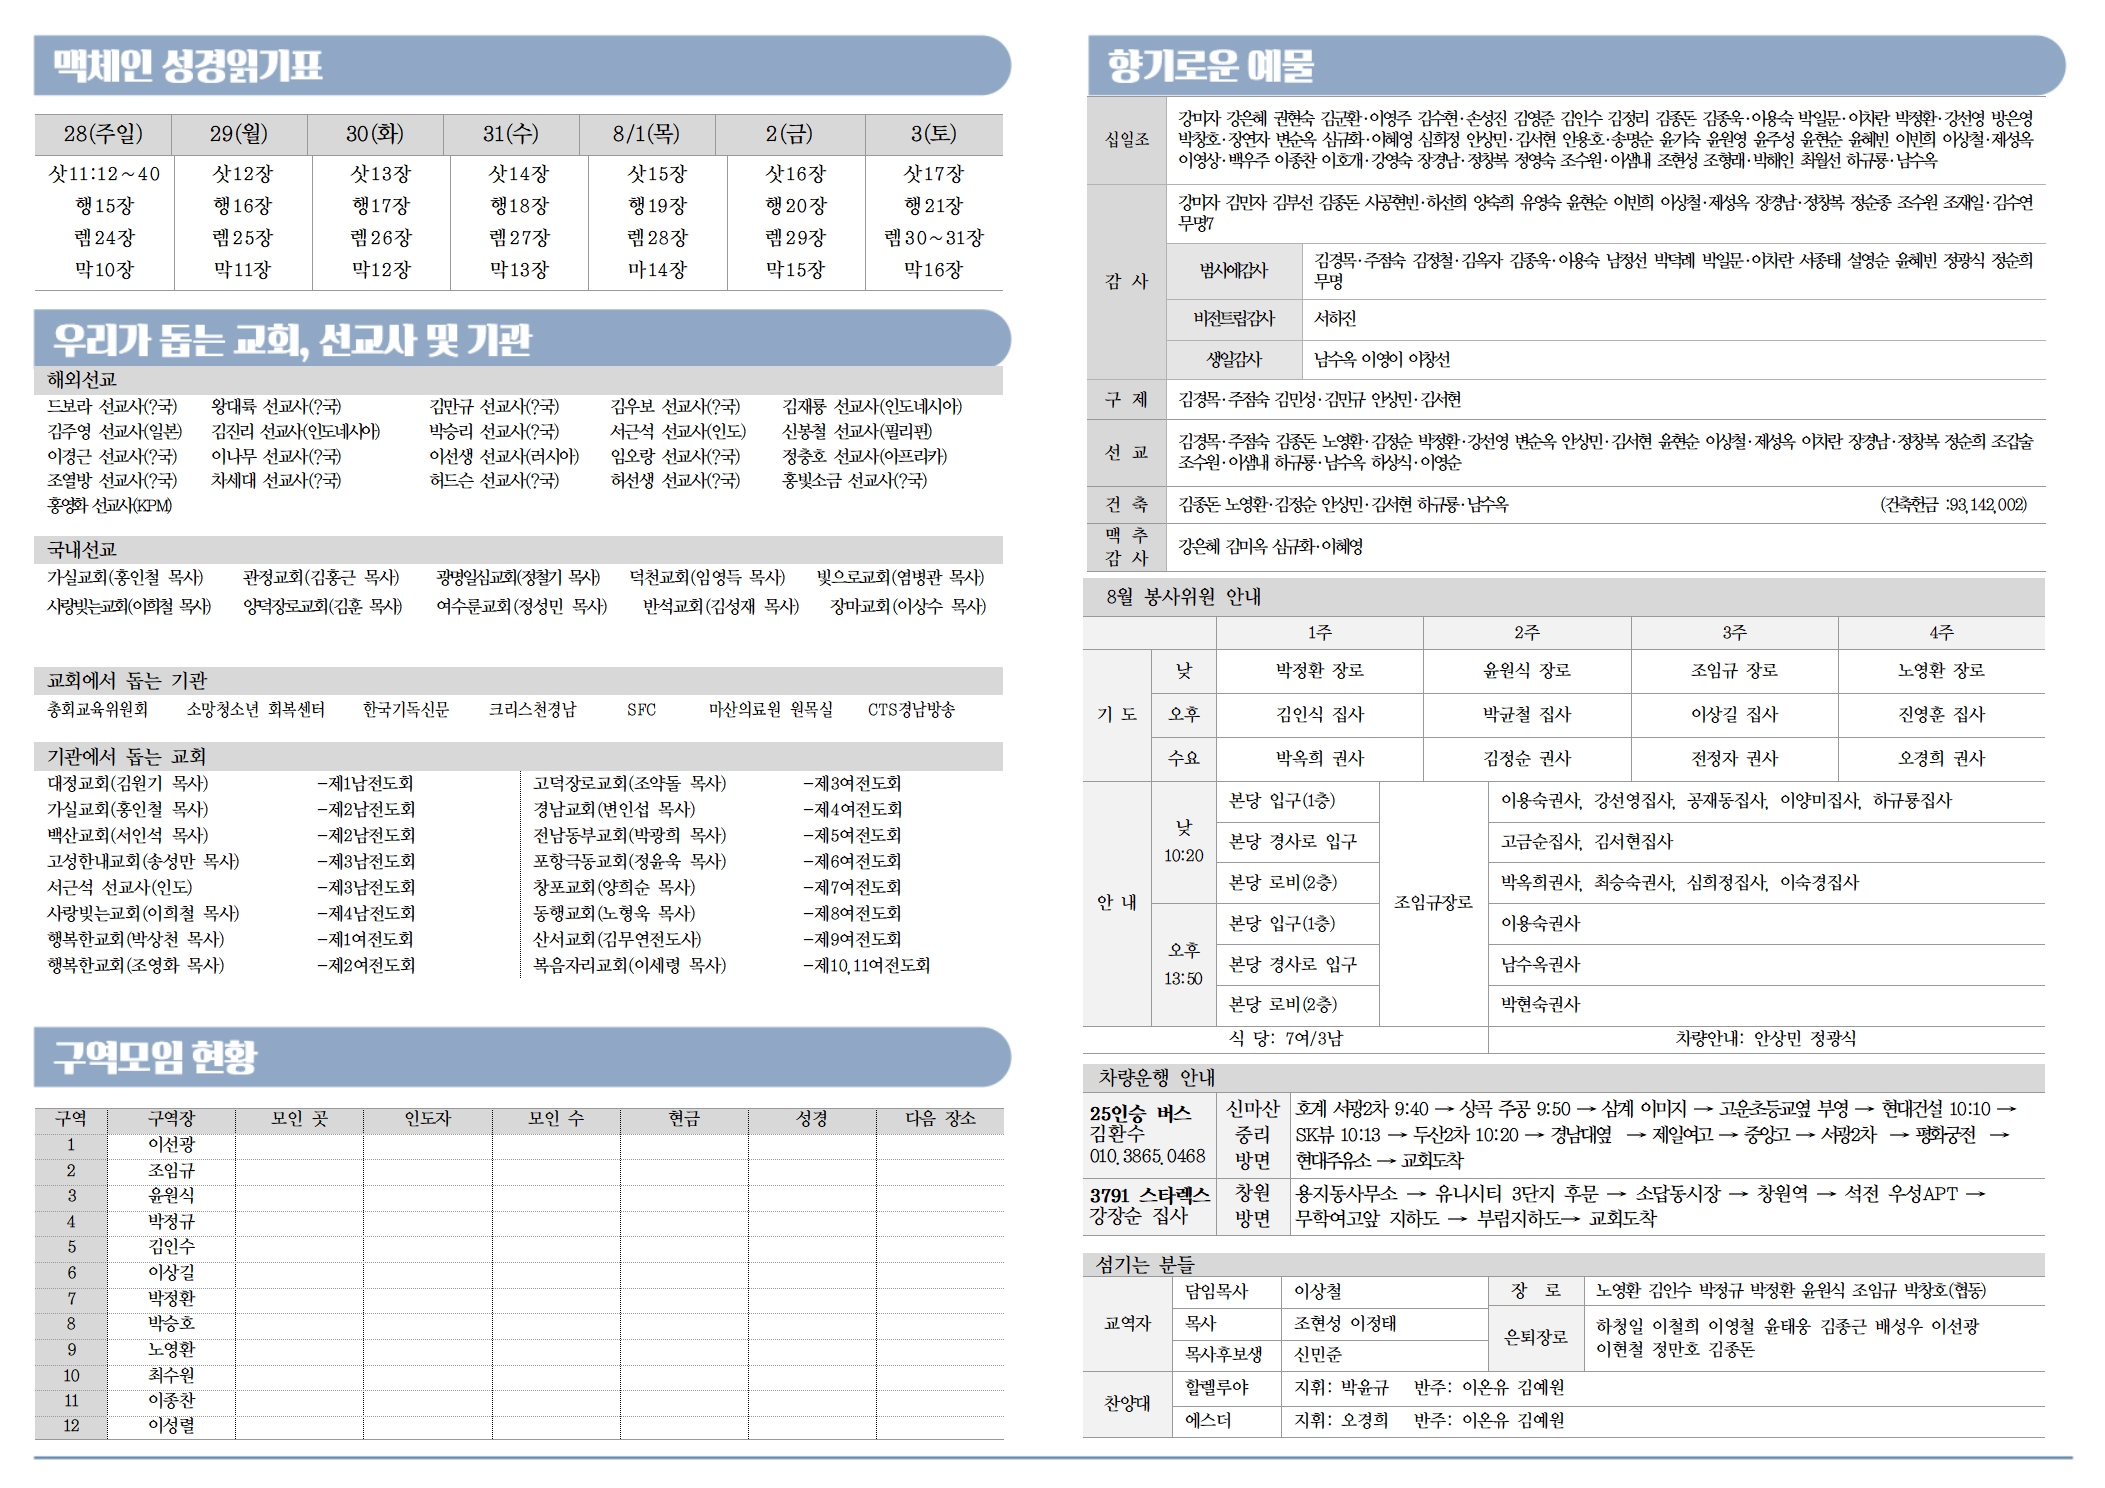Image resolution: width=2105 pixels, height=1488 pixels.
Task: Click the '구역모임 현황' heading
Action: 155,1057
